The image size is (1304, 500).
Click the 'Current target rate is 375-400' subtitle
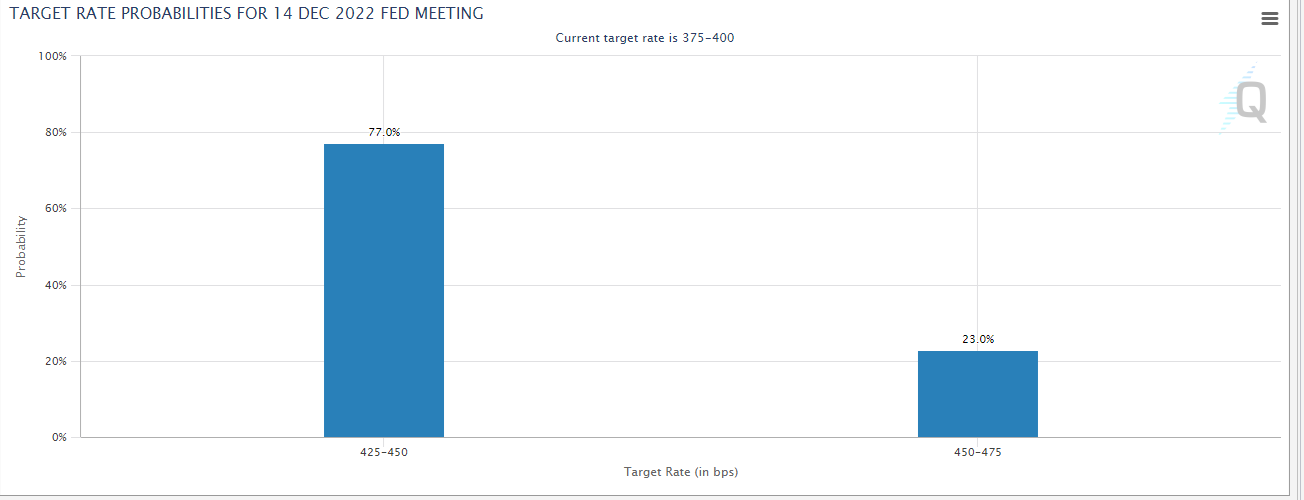[652, 38]
